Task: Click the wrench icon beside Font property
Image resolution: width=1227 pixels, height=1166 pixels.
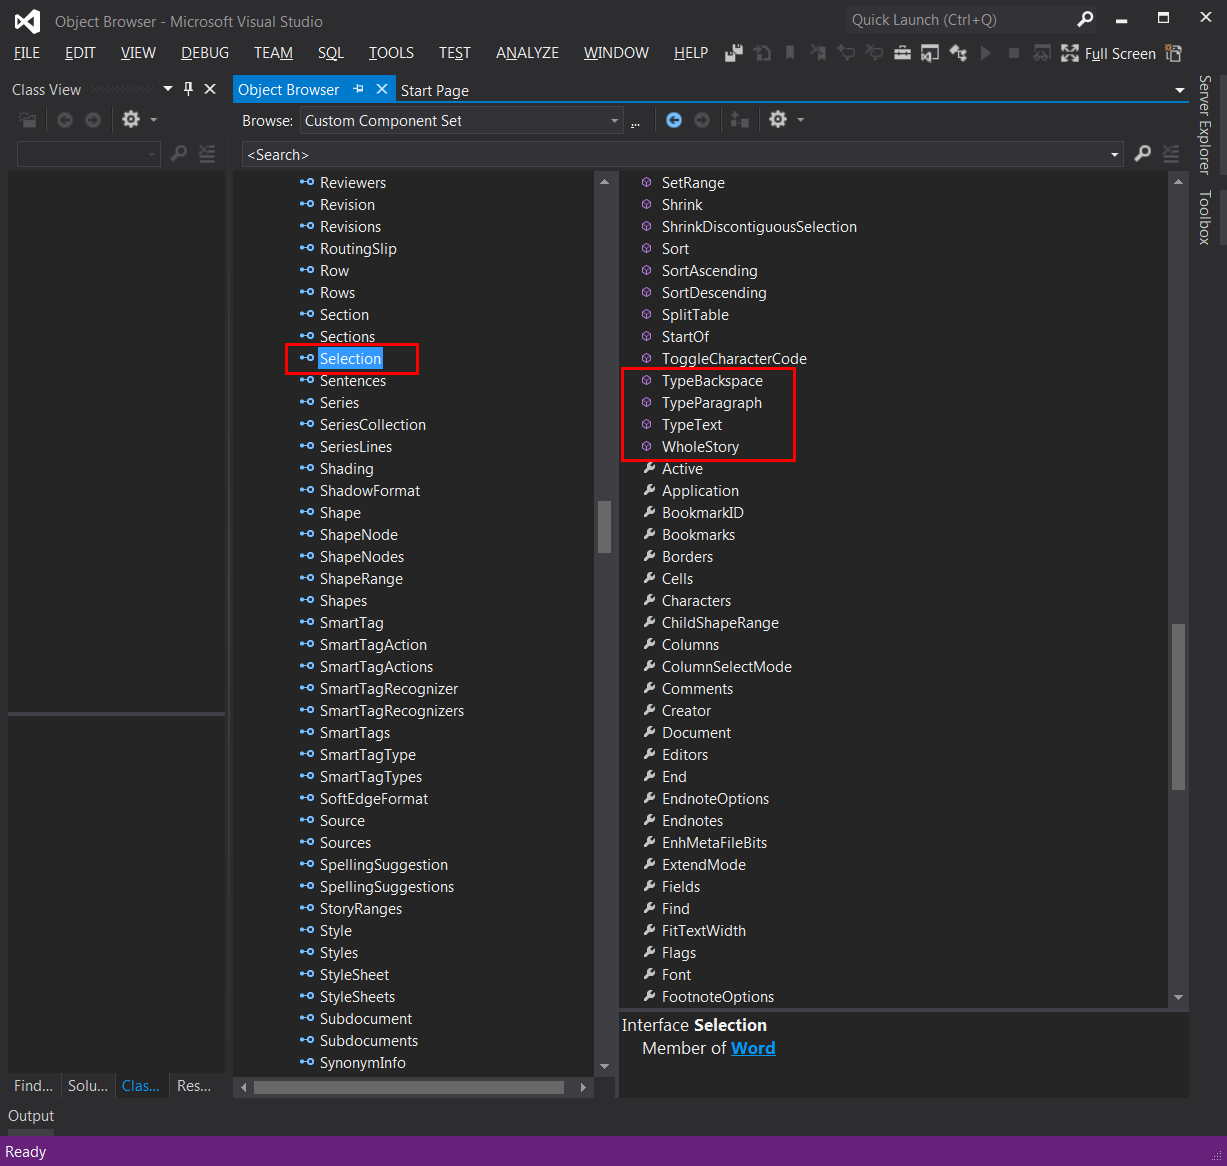Action: (x=649, y=975)
